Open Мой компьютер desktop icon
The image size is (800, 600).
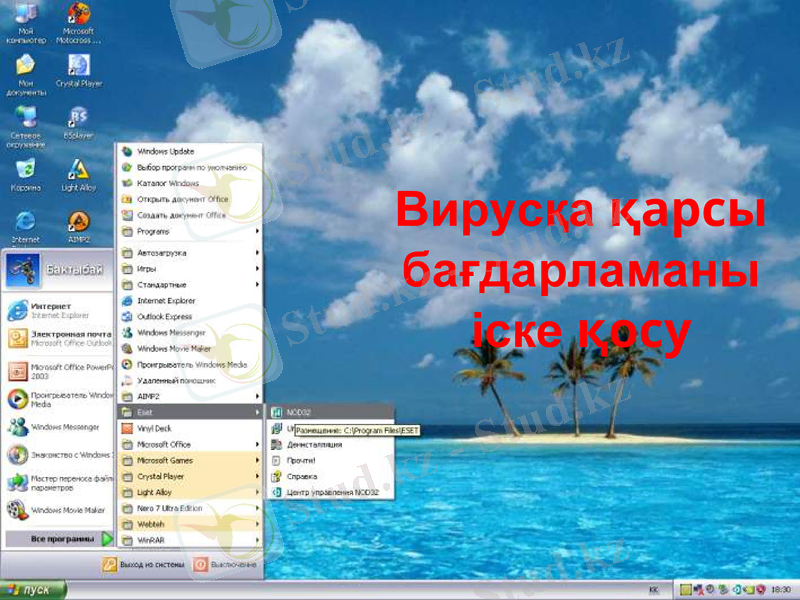pyautogui.click(x=24, y=20)
